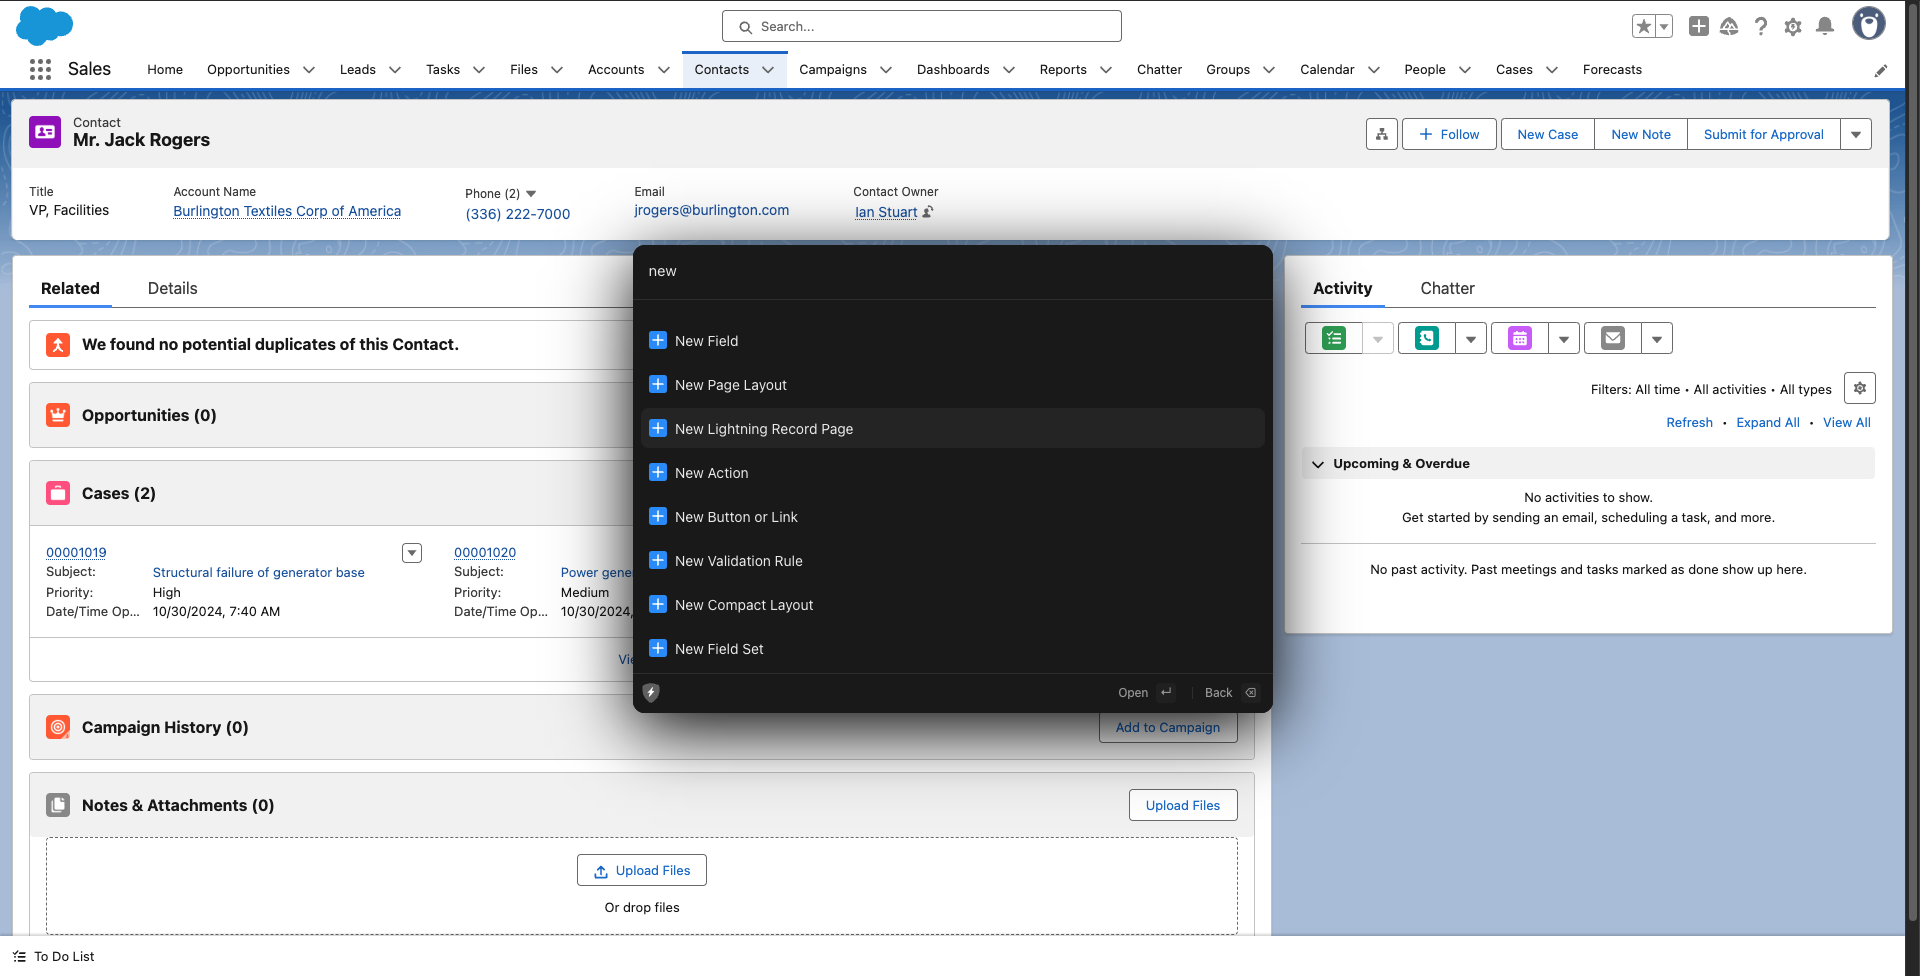Open Burlington Textiles Corp of America link
The width and height of the screenshot is (1920, 976).
click(287, 211)
